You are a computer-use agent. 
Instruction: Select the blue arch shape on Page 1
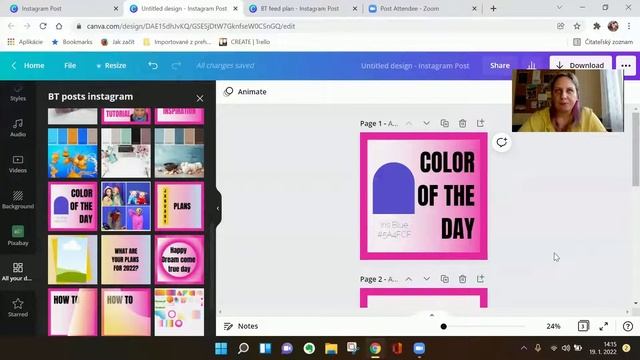393,188
